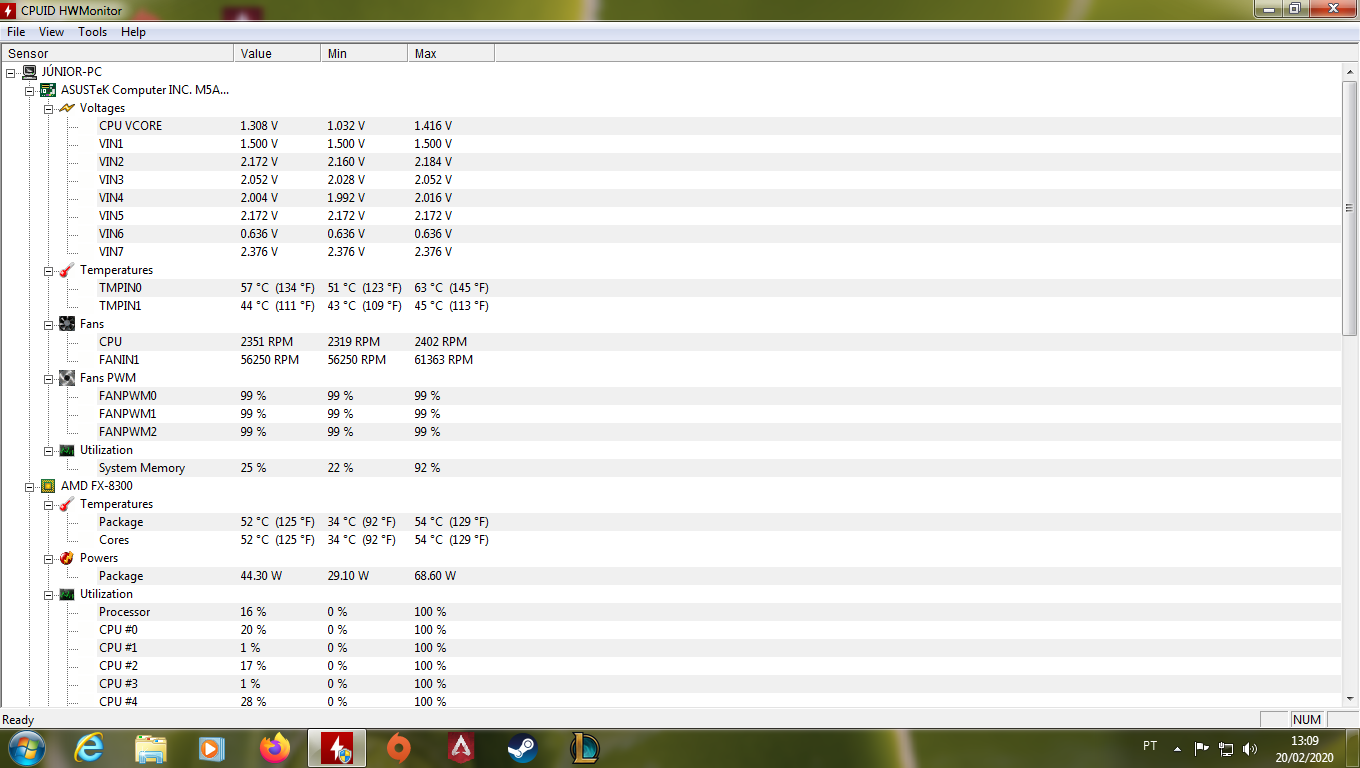Click the PT language indicator
The width and height of the screenshot is (1360, 768).
point(1150,747)
